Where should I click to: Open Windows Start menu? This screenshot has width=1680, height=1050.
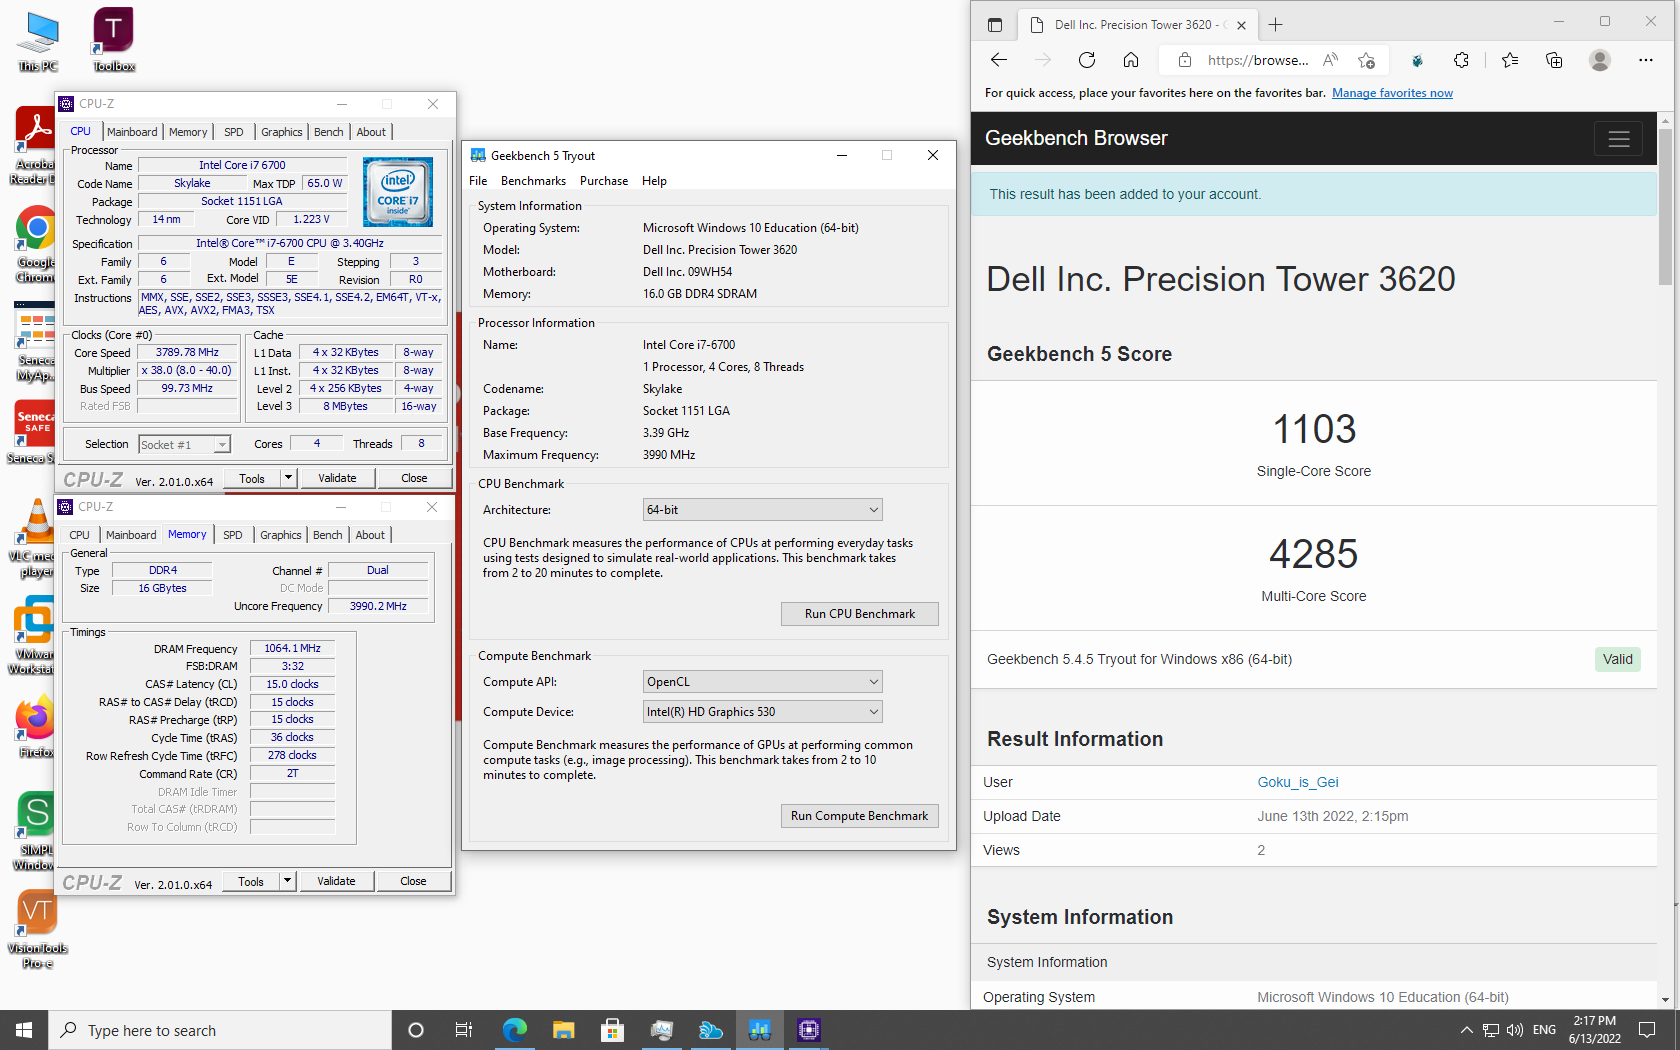click(x=24, y=1030)
